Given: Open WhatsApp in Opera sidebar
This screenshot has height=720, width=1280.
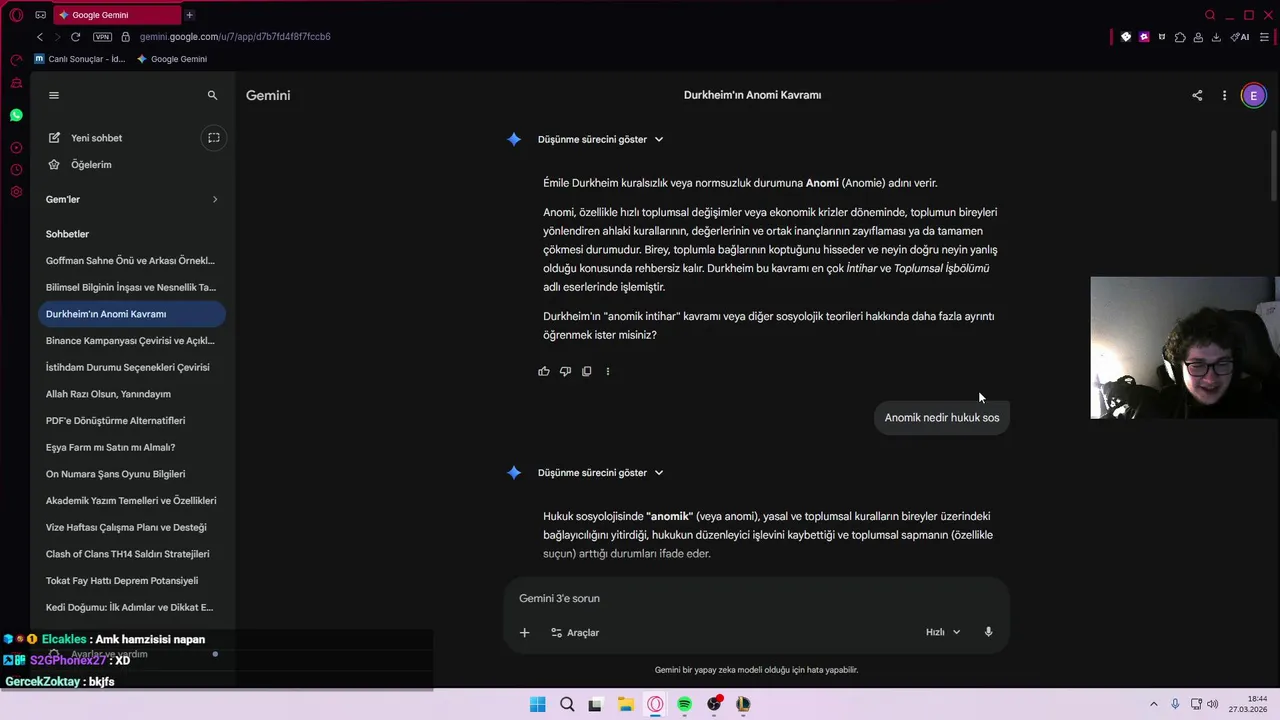Looking at the screenshot, I should click(x=16, y=115).
